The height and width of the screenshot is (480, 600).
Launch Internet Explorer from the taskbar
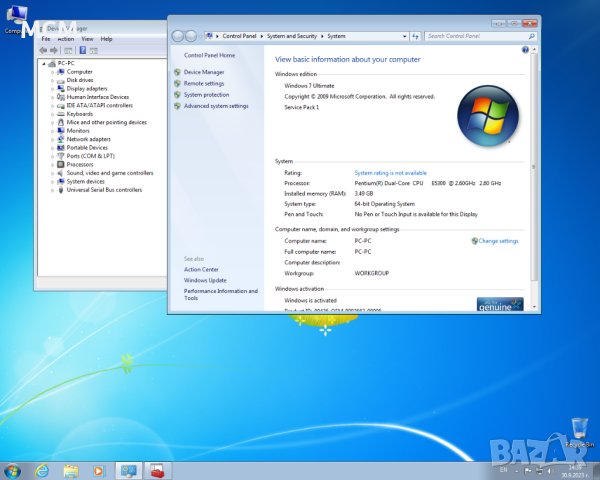pyautogui.click(x=42, y=470)
